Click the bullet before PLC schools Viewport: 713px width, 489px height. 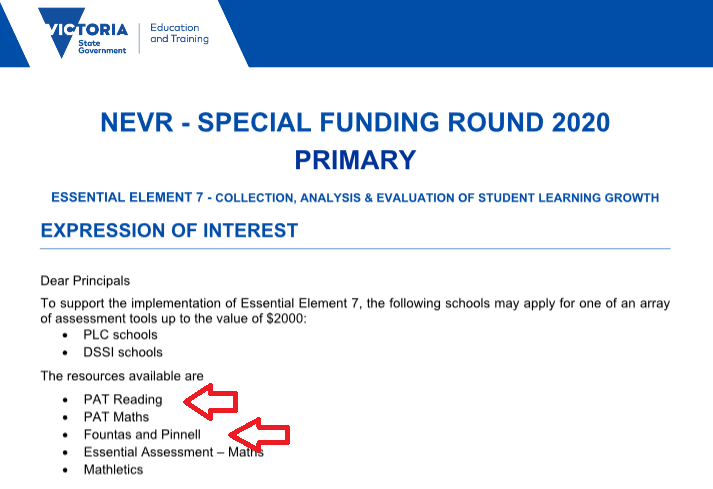pyautogui.click(x=65, y=335)
